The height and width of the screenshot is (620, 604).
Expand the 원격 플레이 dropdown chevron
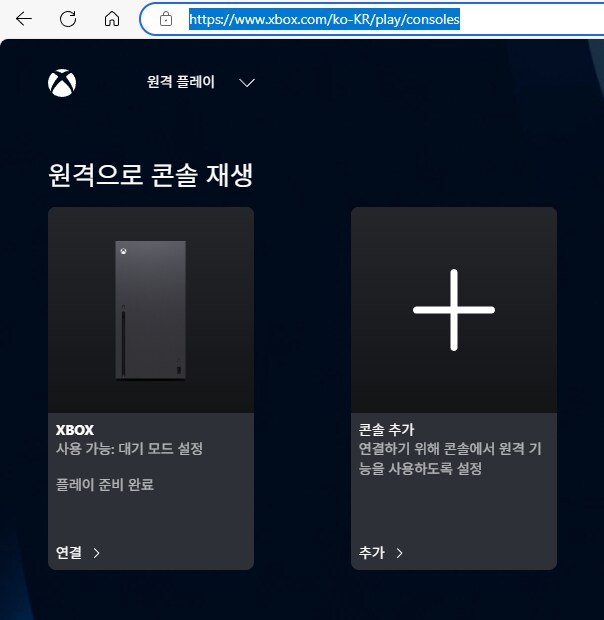click(247, 83)
